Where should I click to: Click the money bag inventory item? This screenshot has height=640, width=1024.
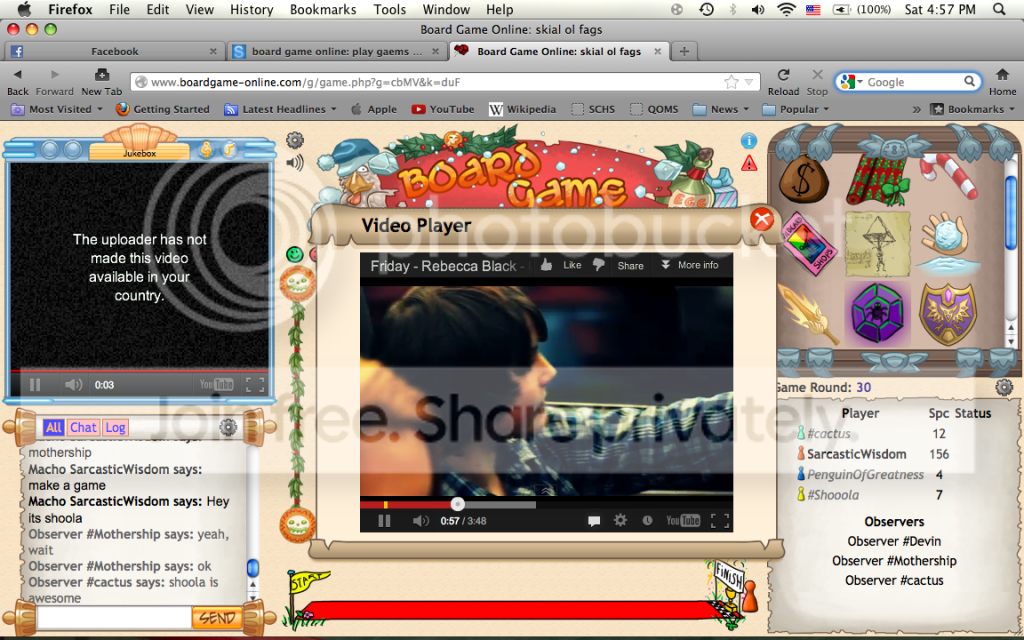[803, 179]
